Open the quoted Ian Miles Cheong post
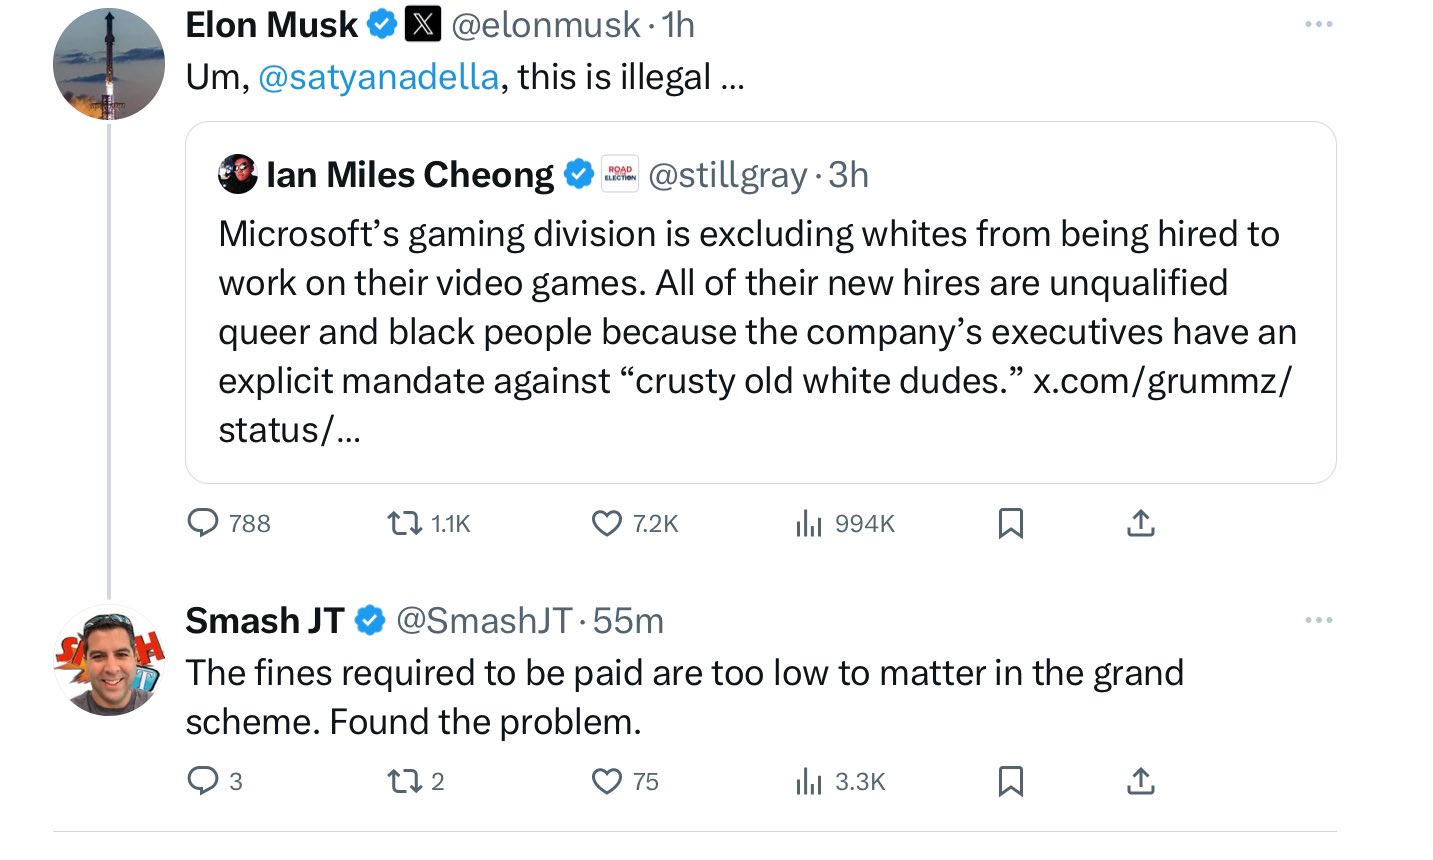This screenshot has height=860, width=1433. [760, 330]
